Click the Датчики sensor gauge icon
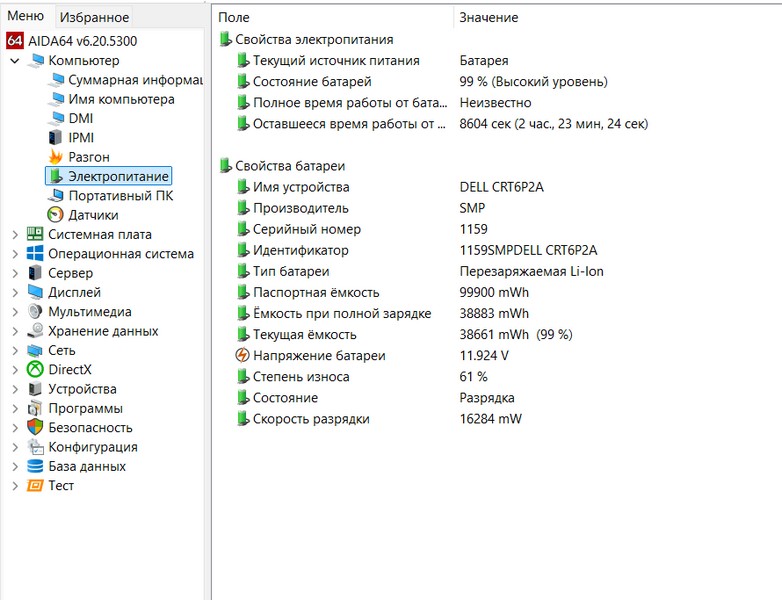 tap(56, 215)
